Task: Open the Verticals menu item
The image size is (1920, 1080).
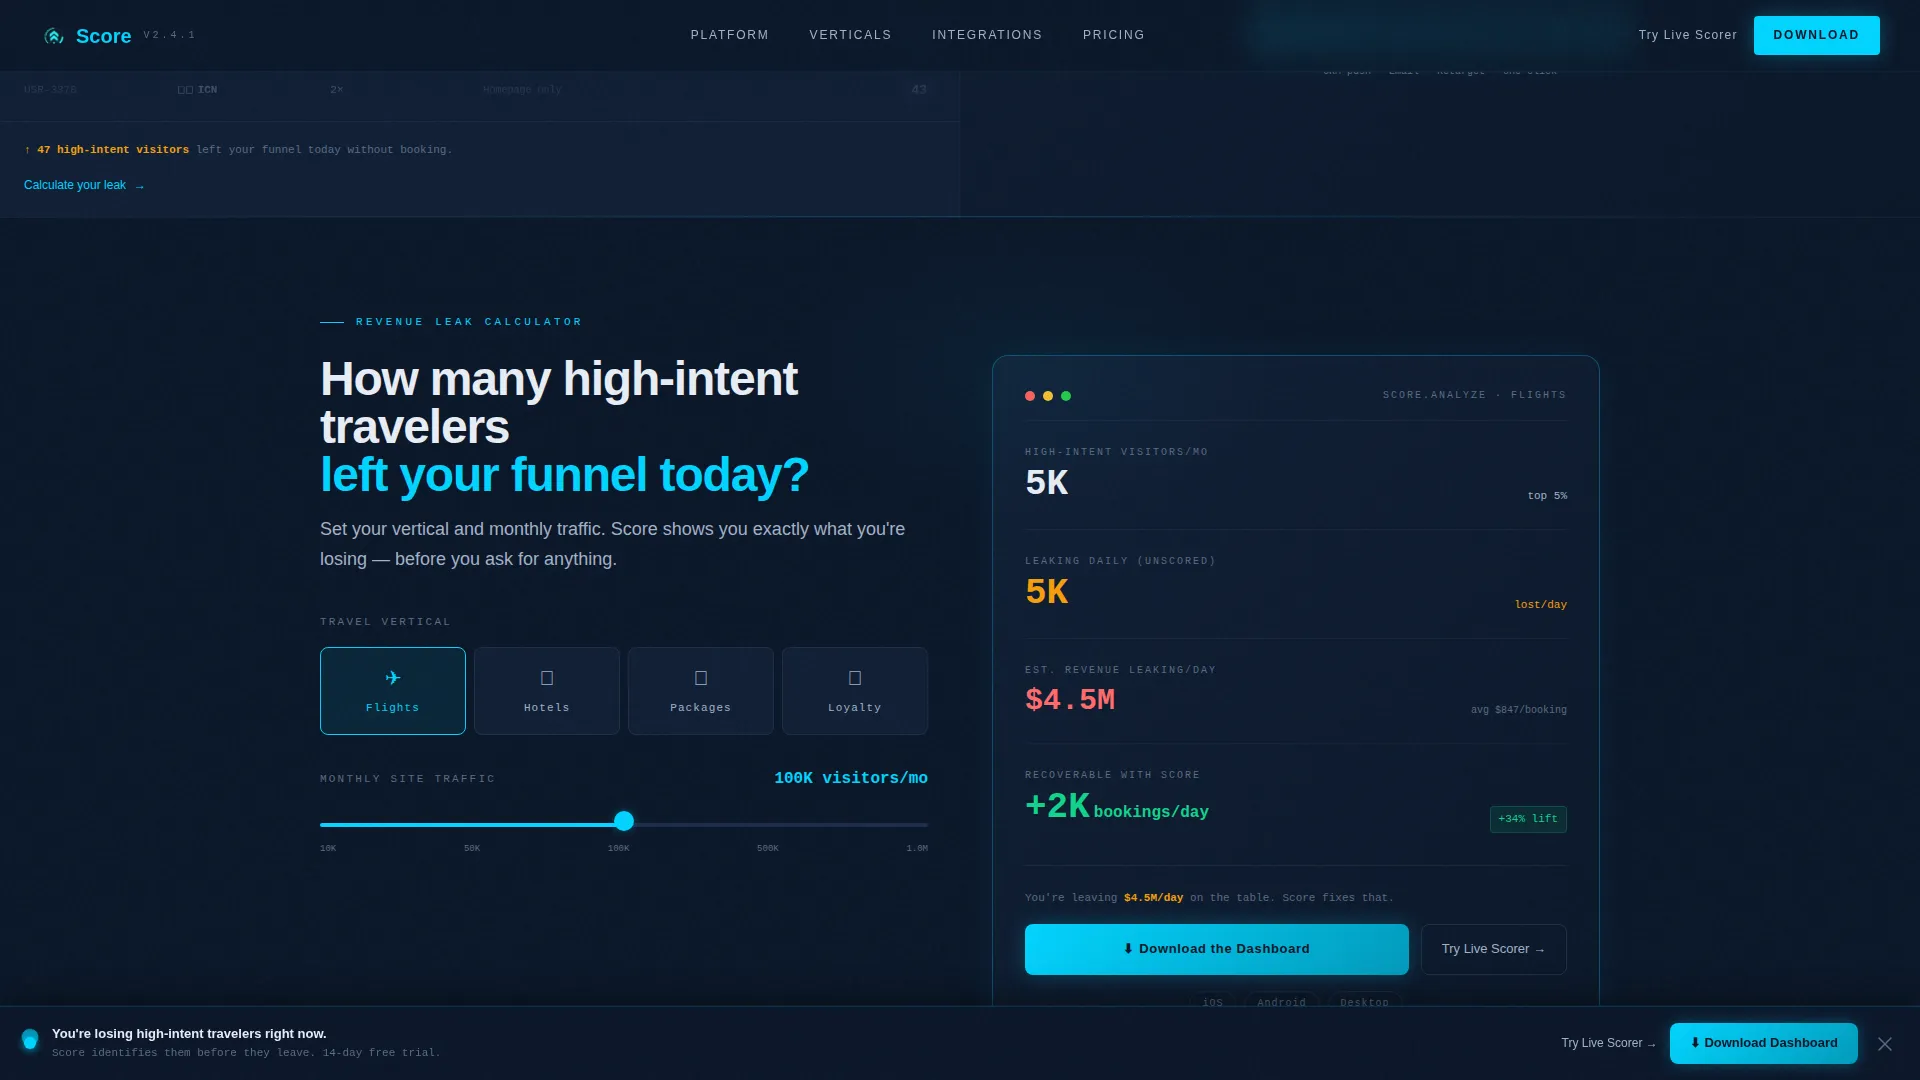Action: [850, 35]
